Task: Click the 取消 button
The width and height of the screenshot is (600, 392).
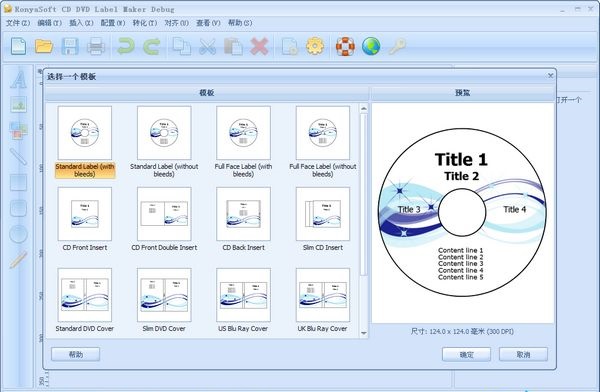Action: click(x=523, y=354)
